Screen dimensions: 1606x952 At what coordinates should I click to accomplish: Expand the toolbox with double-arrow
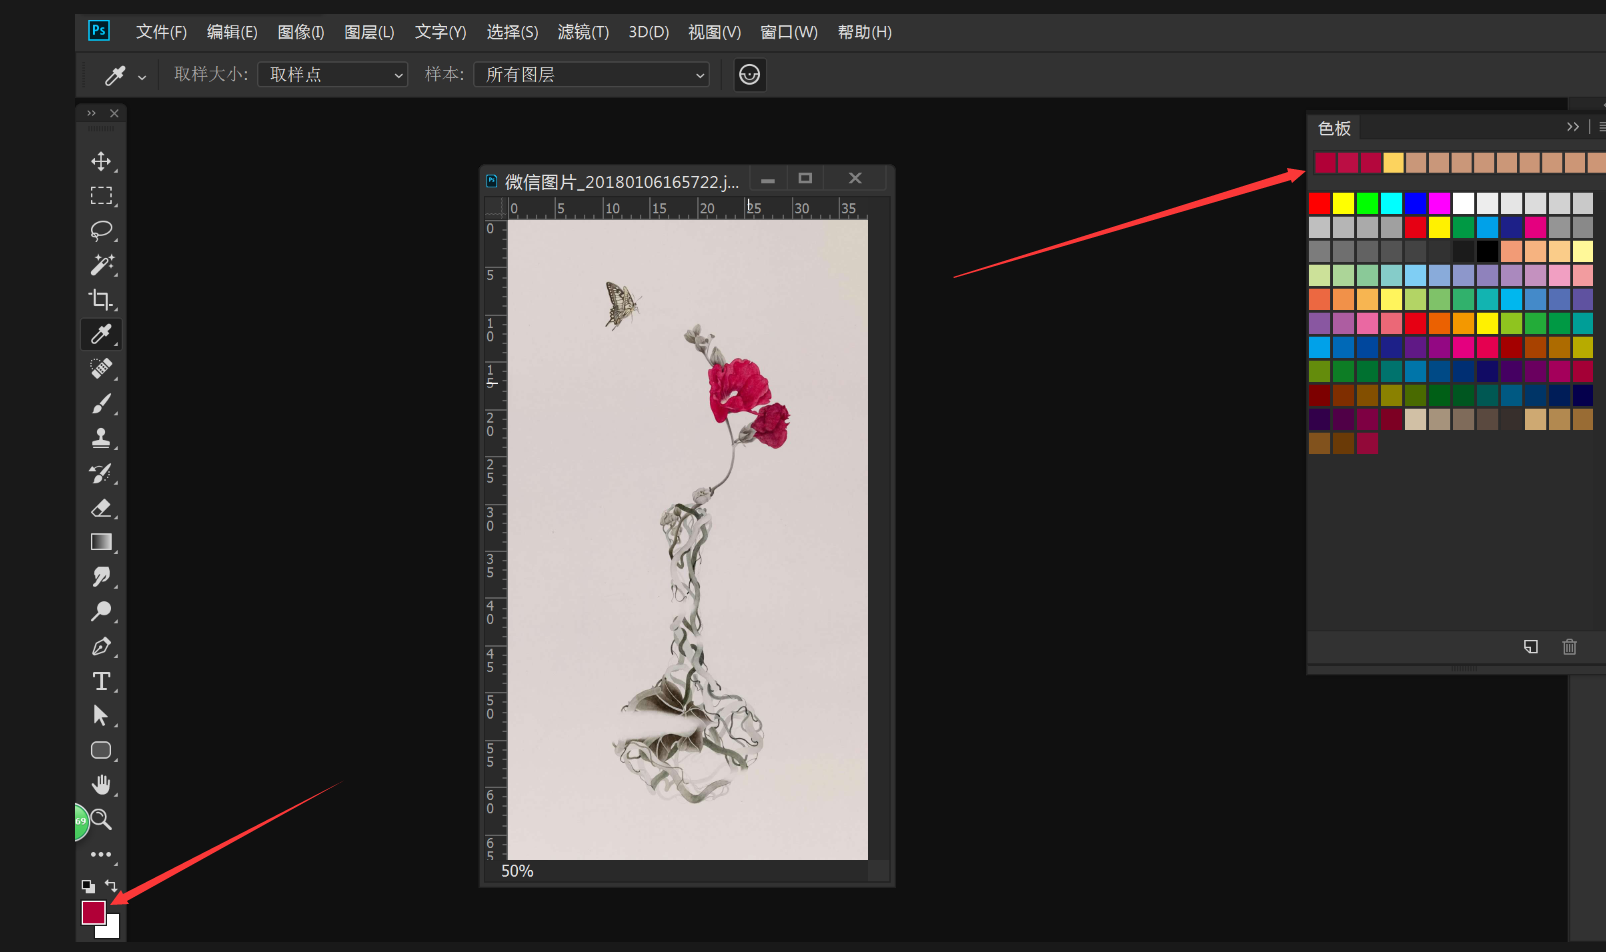91,113
